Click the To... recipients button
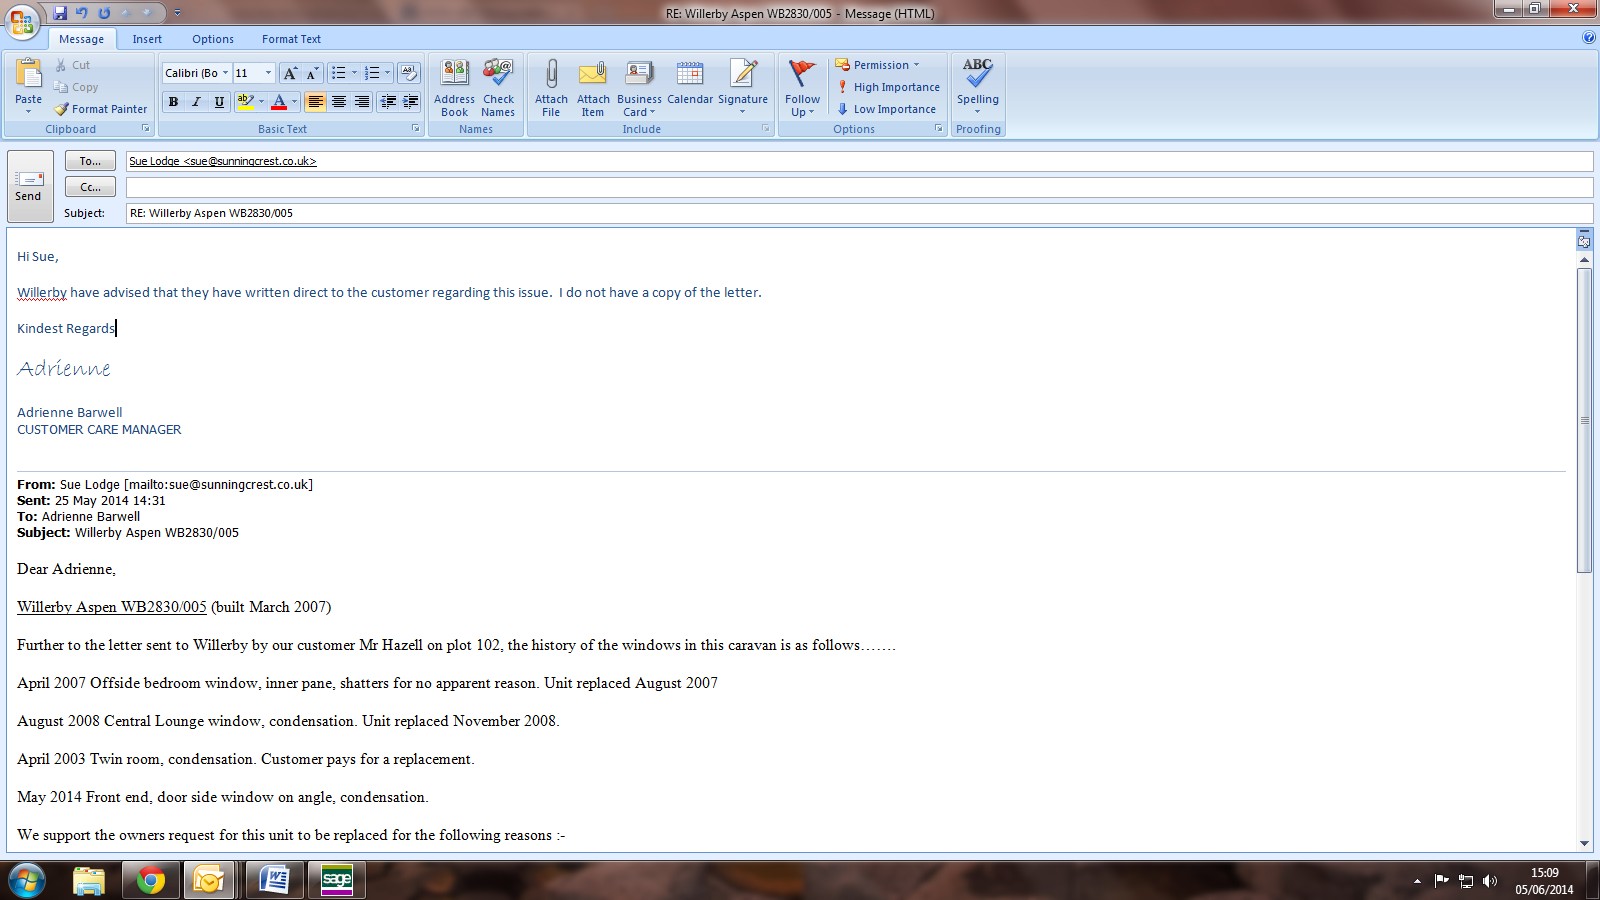Screen dimensions: 1600x900 [x=90, y=161]
